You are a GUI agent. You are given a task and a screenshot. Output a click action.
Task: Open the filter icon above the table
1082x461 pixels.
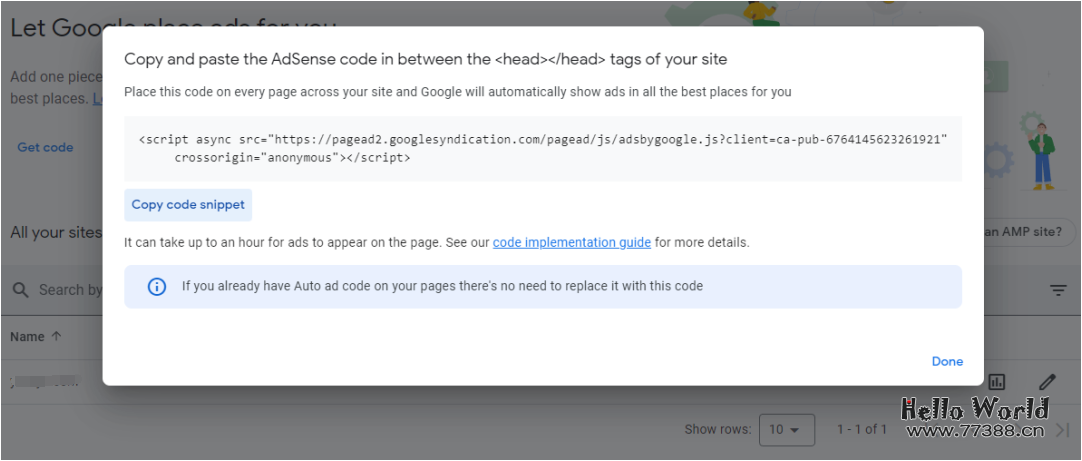(x=1058, y=290)
